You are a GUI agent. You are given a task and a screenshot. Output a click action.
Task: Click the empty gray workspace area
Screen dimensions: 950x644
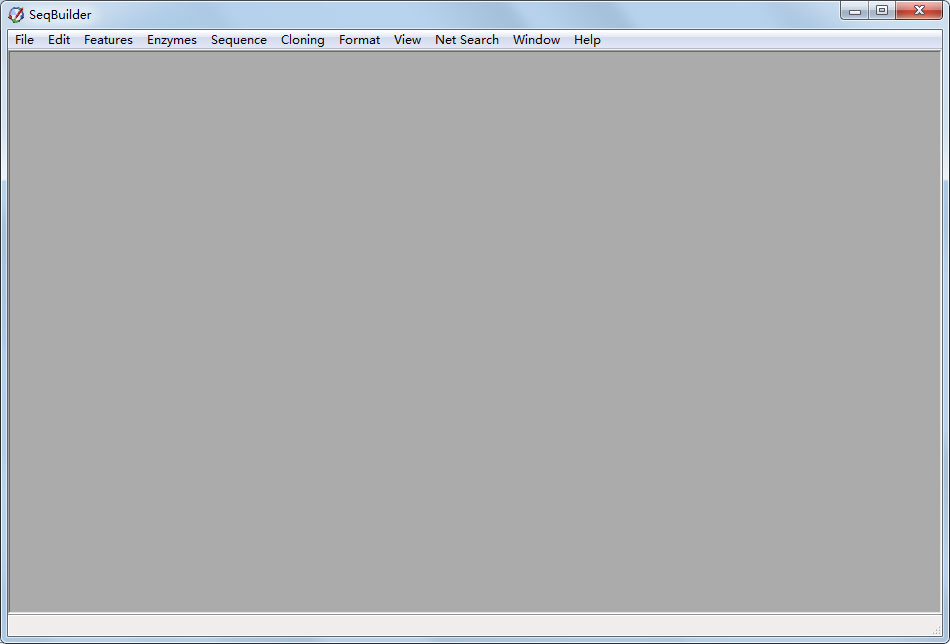475,330
